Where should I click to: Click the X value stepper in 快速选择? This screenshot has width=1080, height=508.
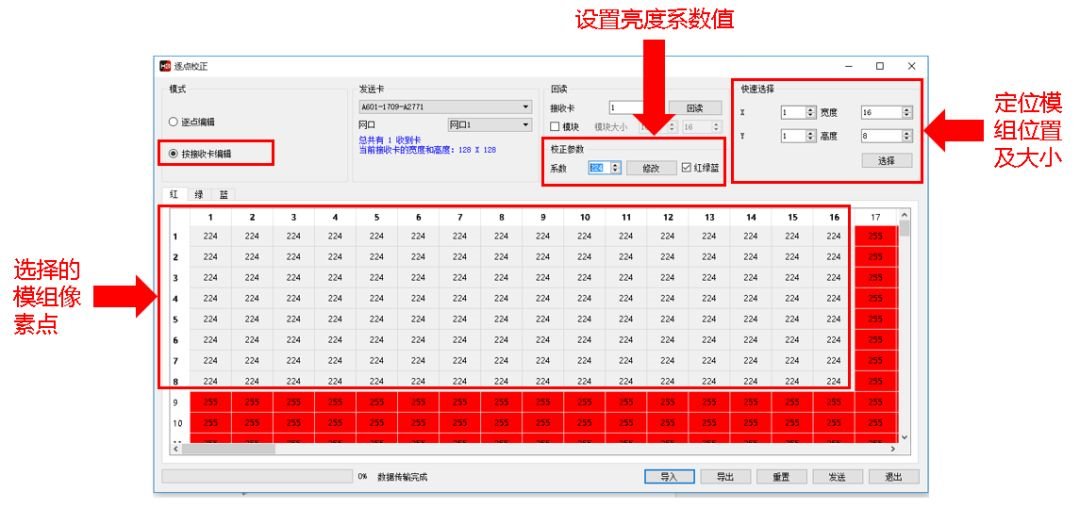[x=811, y=112]
